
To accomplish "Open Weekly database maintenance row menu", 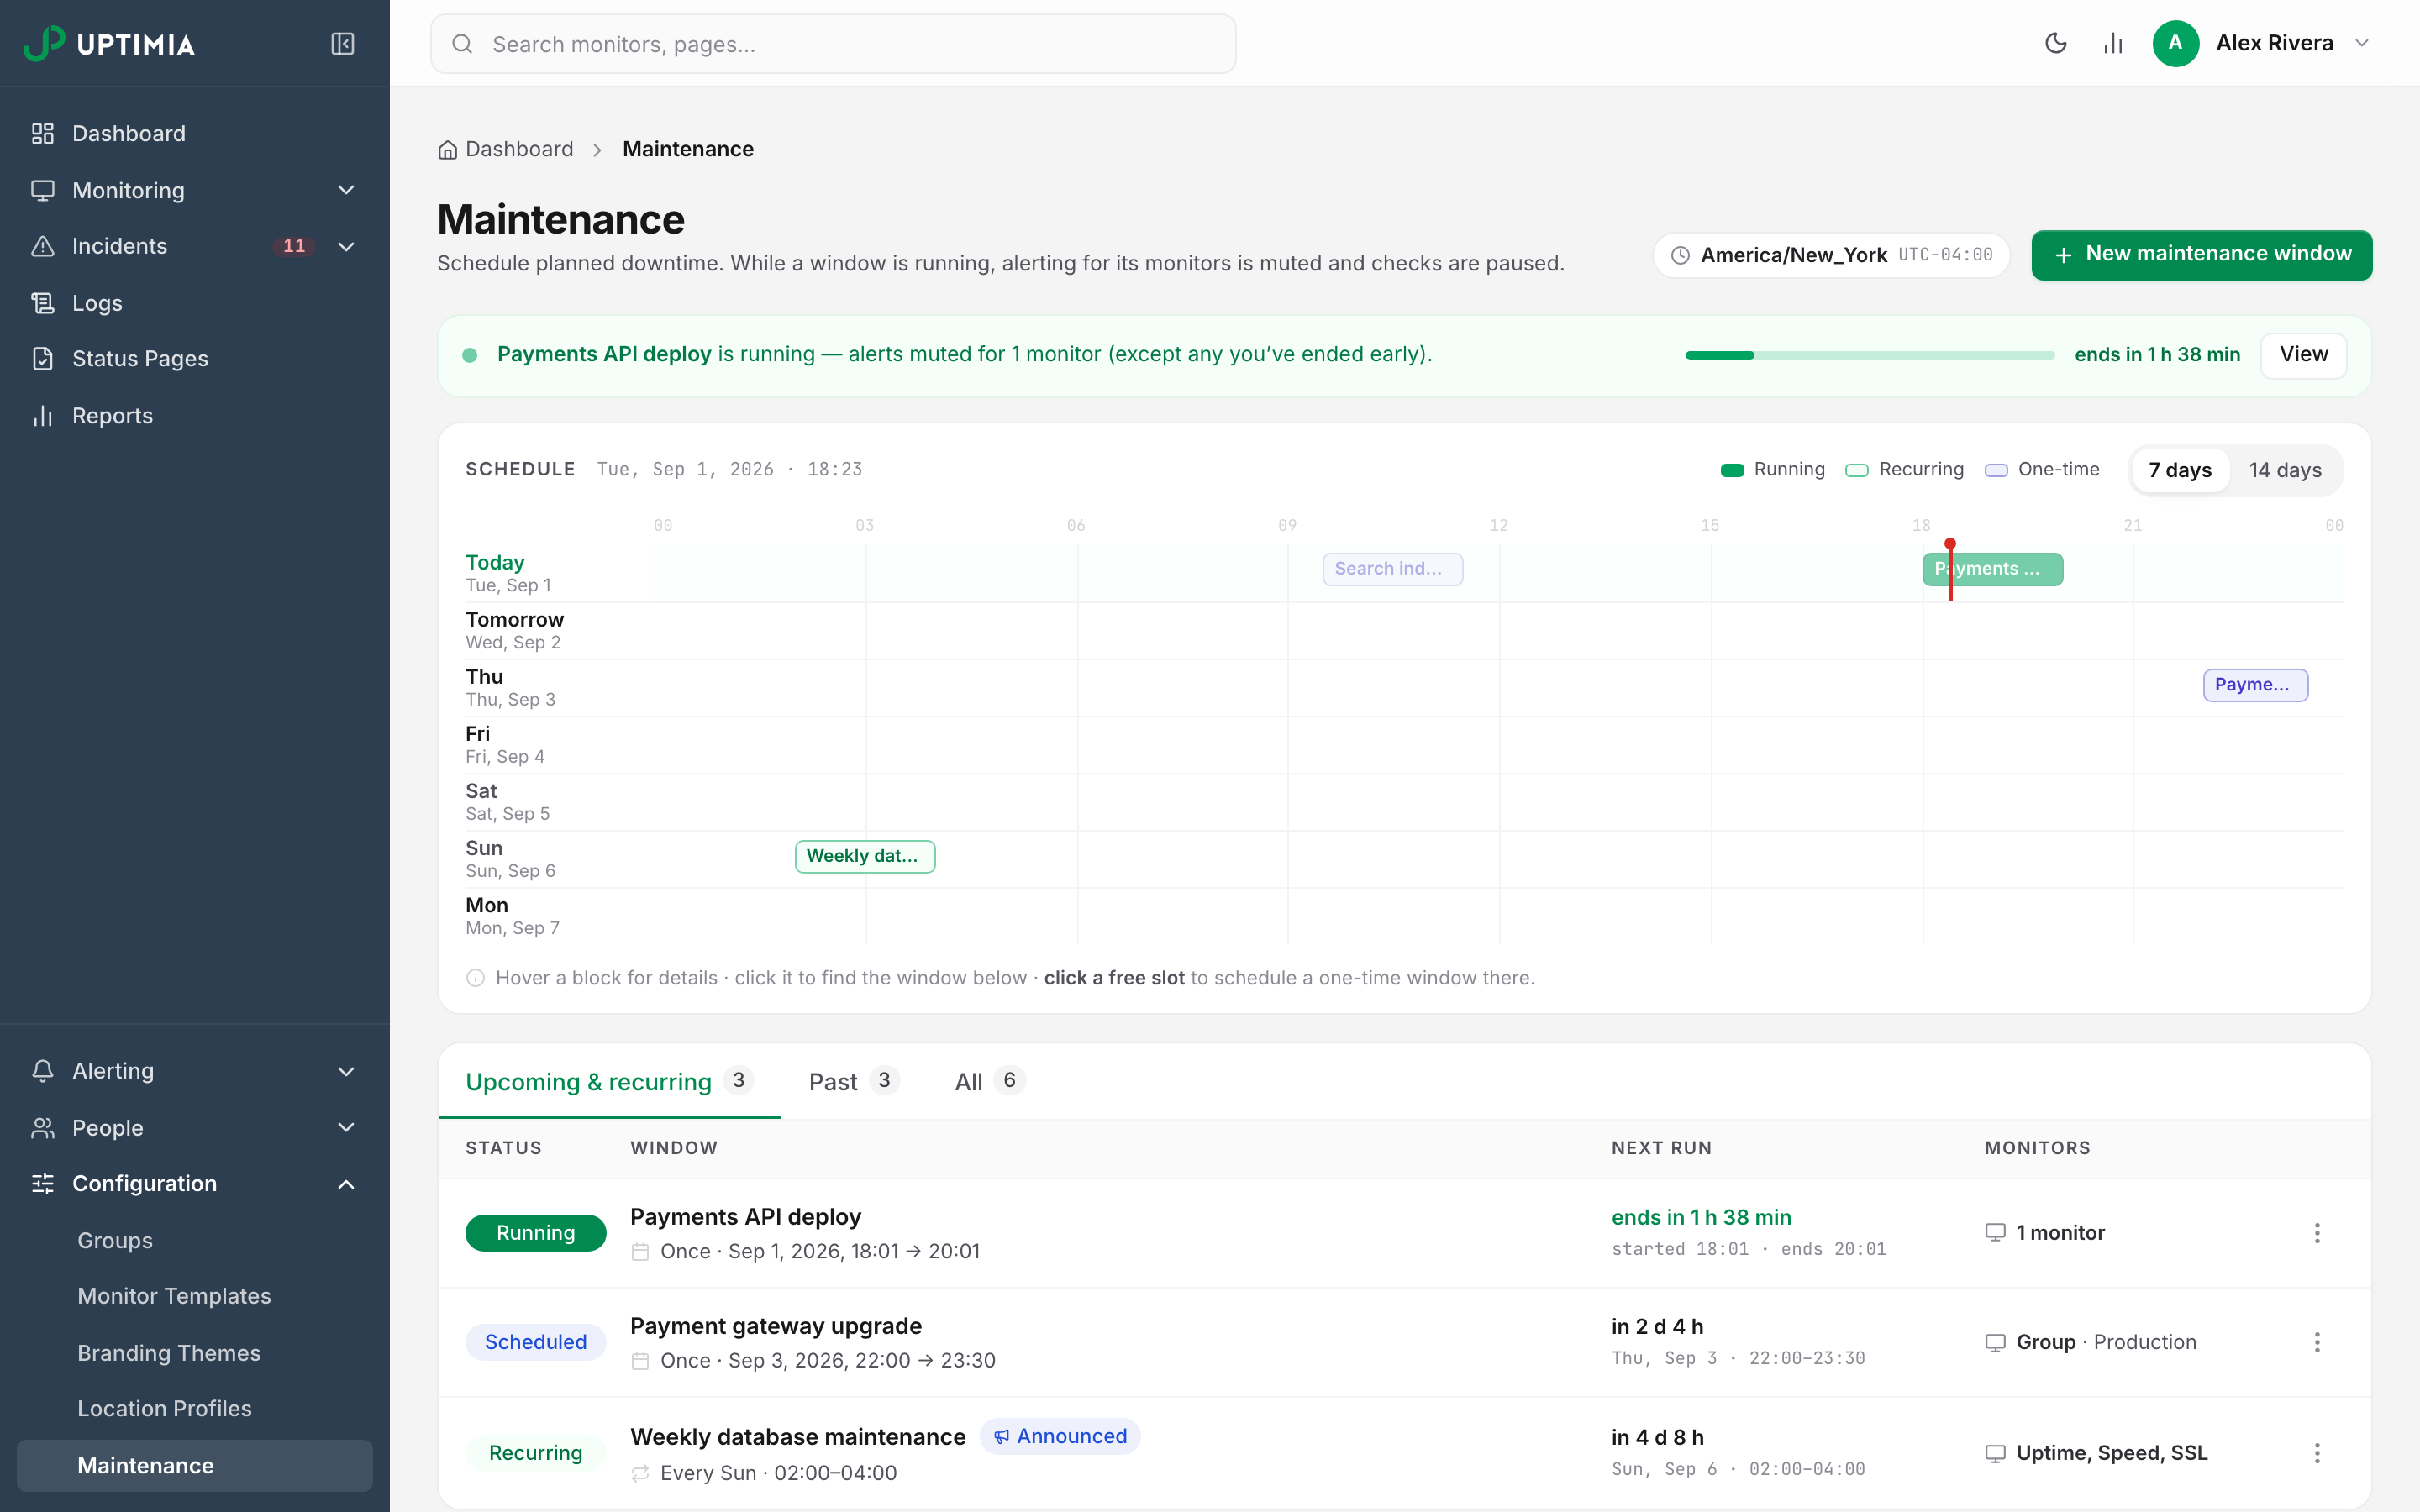I will tap(2316, 1453).
